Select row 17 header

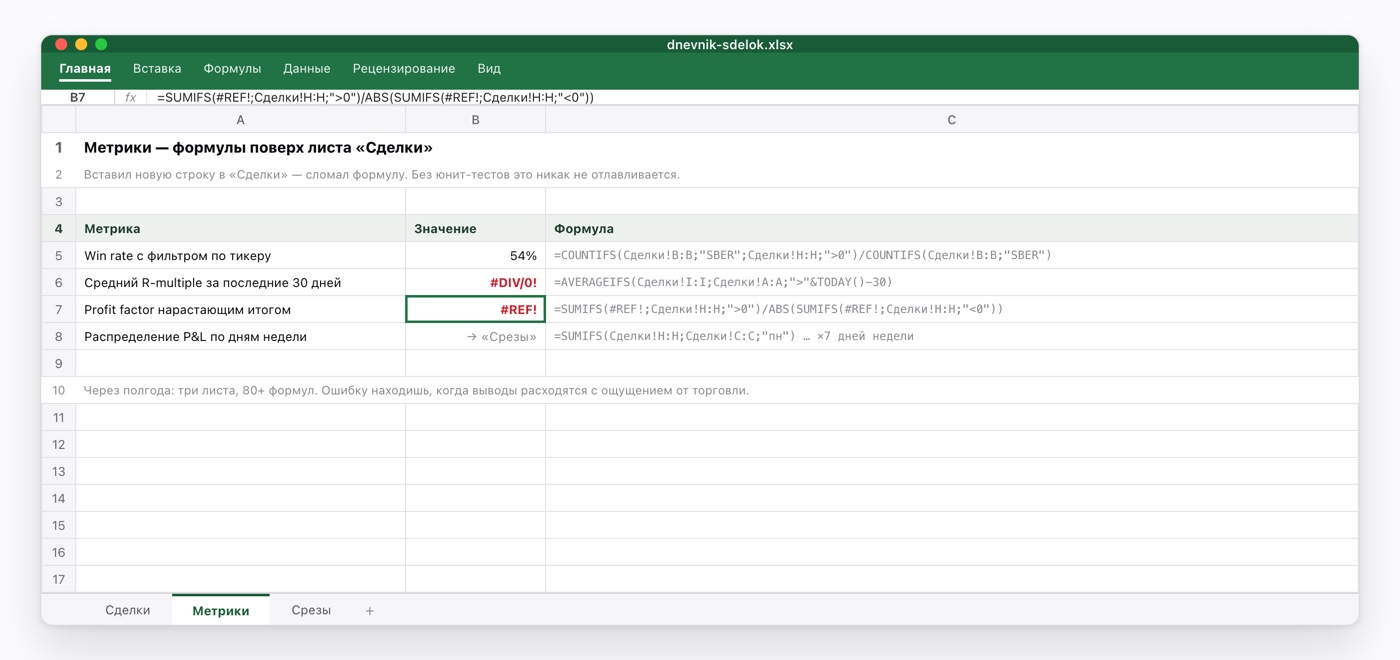tap(59, 579)
